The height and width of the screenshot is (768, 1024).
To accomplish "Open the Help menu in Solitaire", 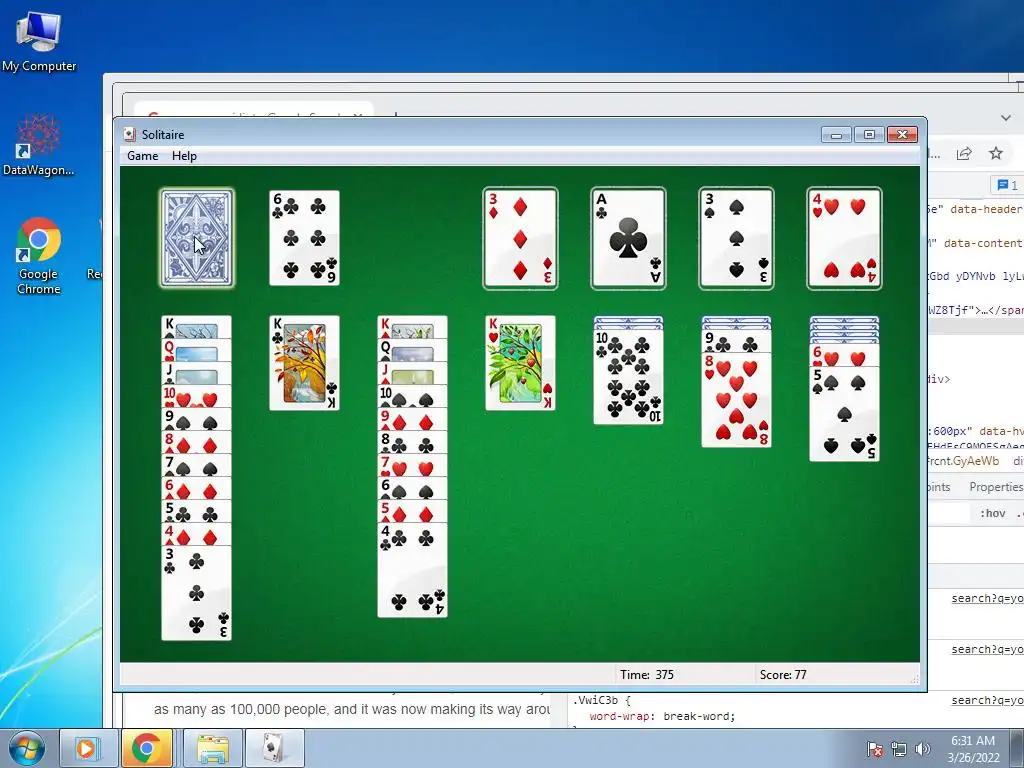I will coord(184,156).
